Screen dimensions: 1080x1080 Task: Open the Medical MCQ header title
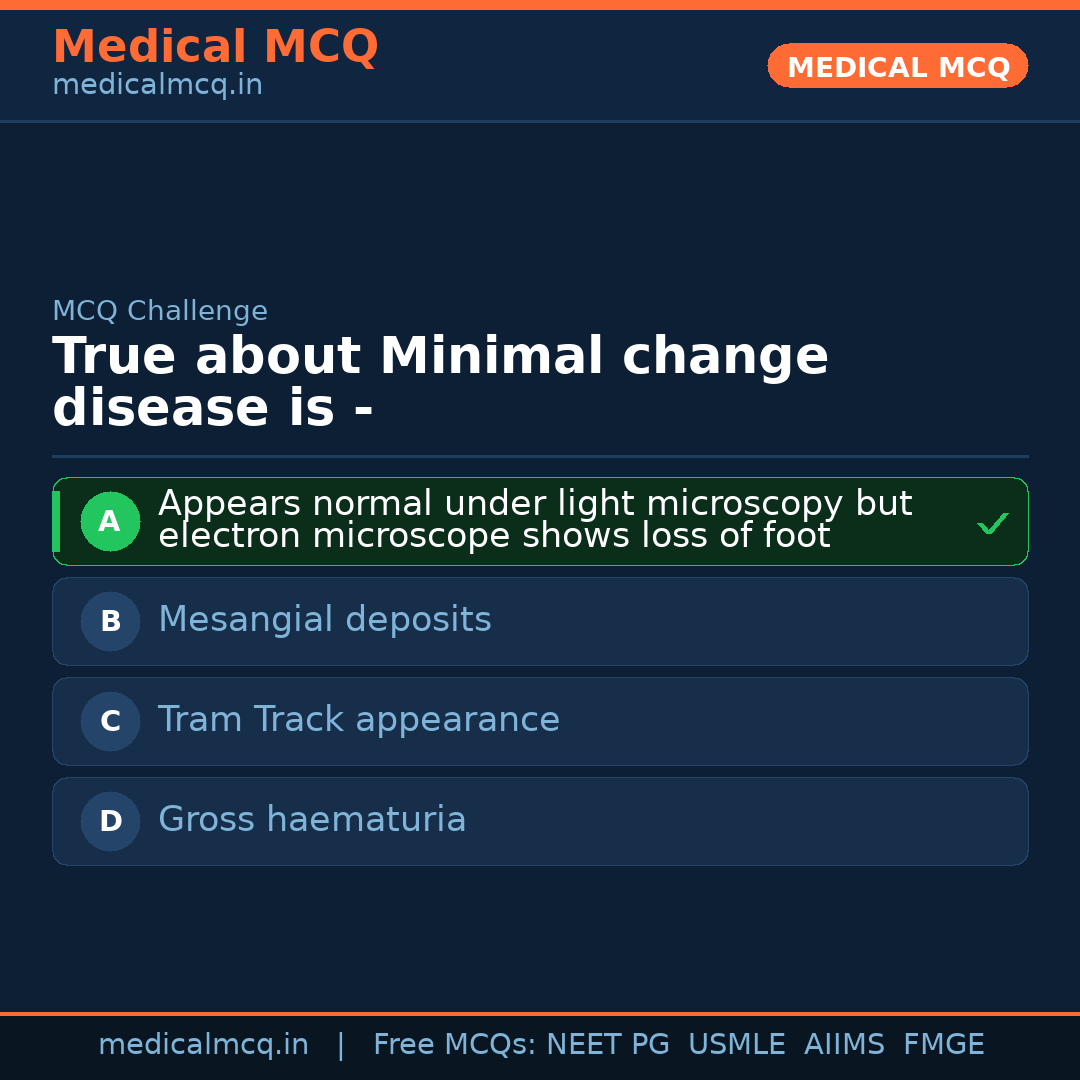(215, 47)
